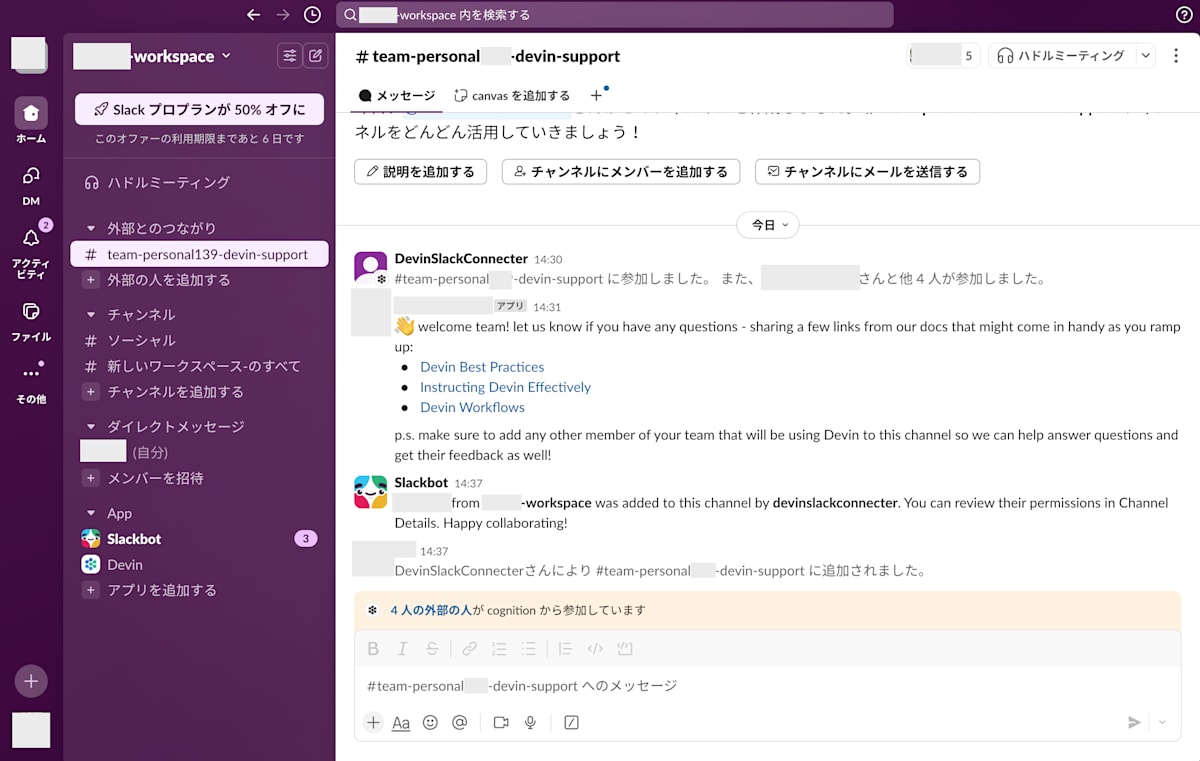Insert numbered list in composer
Image resolution: width=1200 pixels, height=761 pixels.
pos(499,648)
